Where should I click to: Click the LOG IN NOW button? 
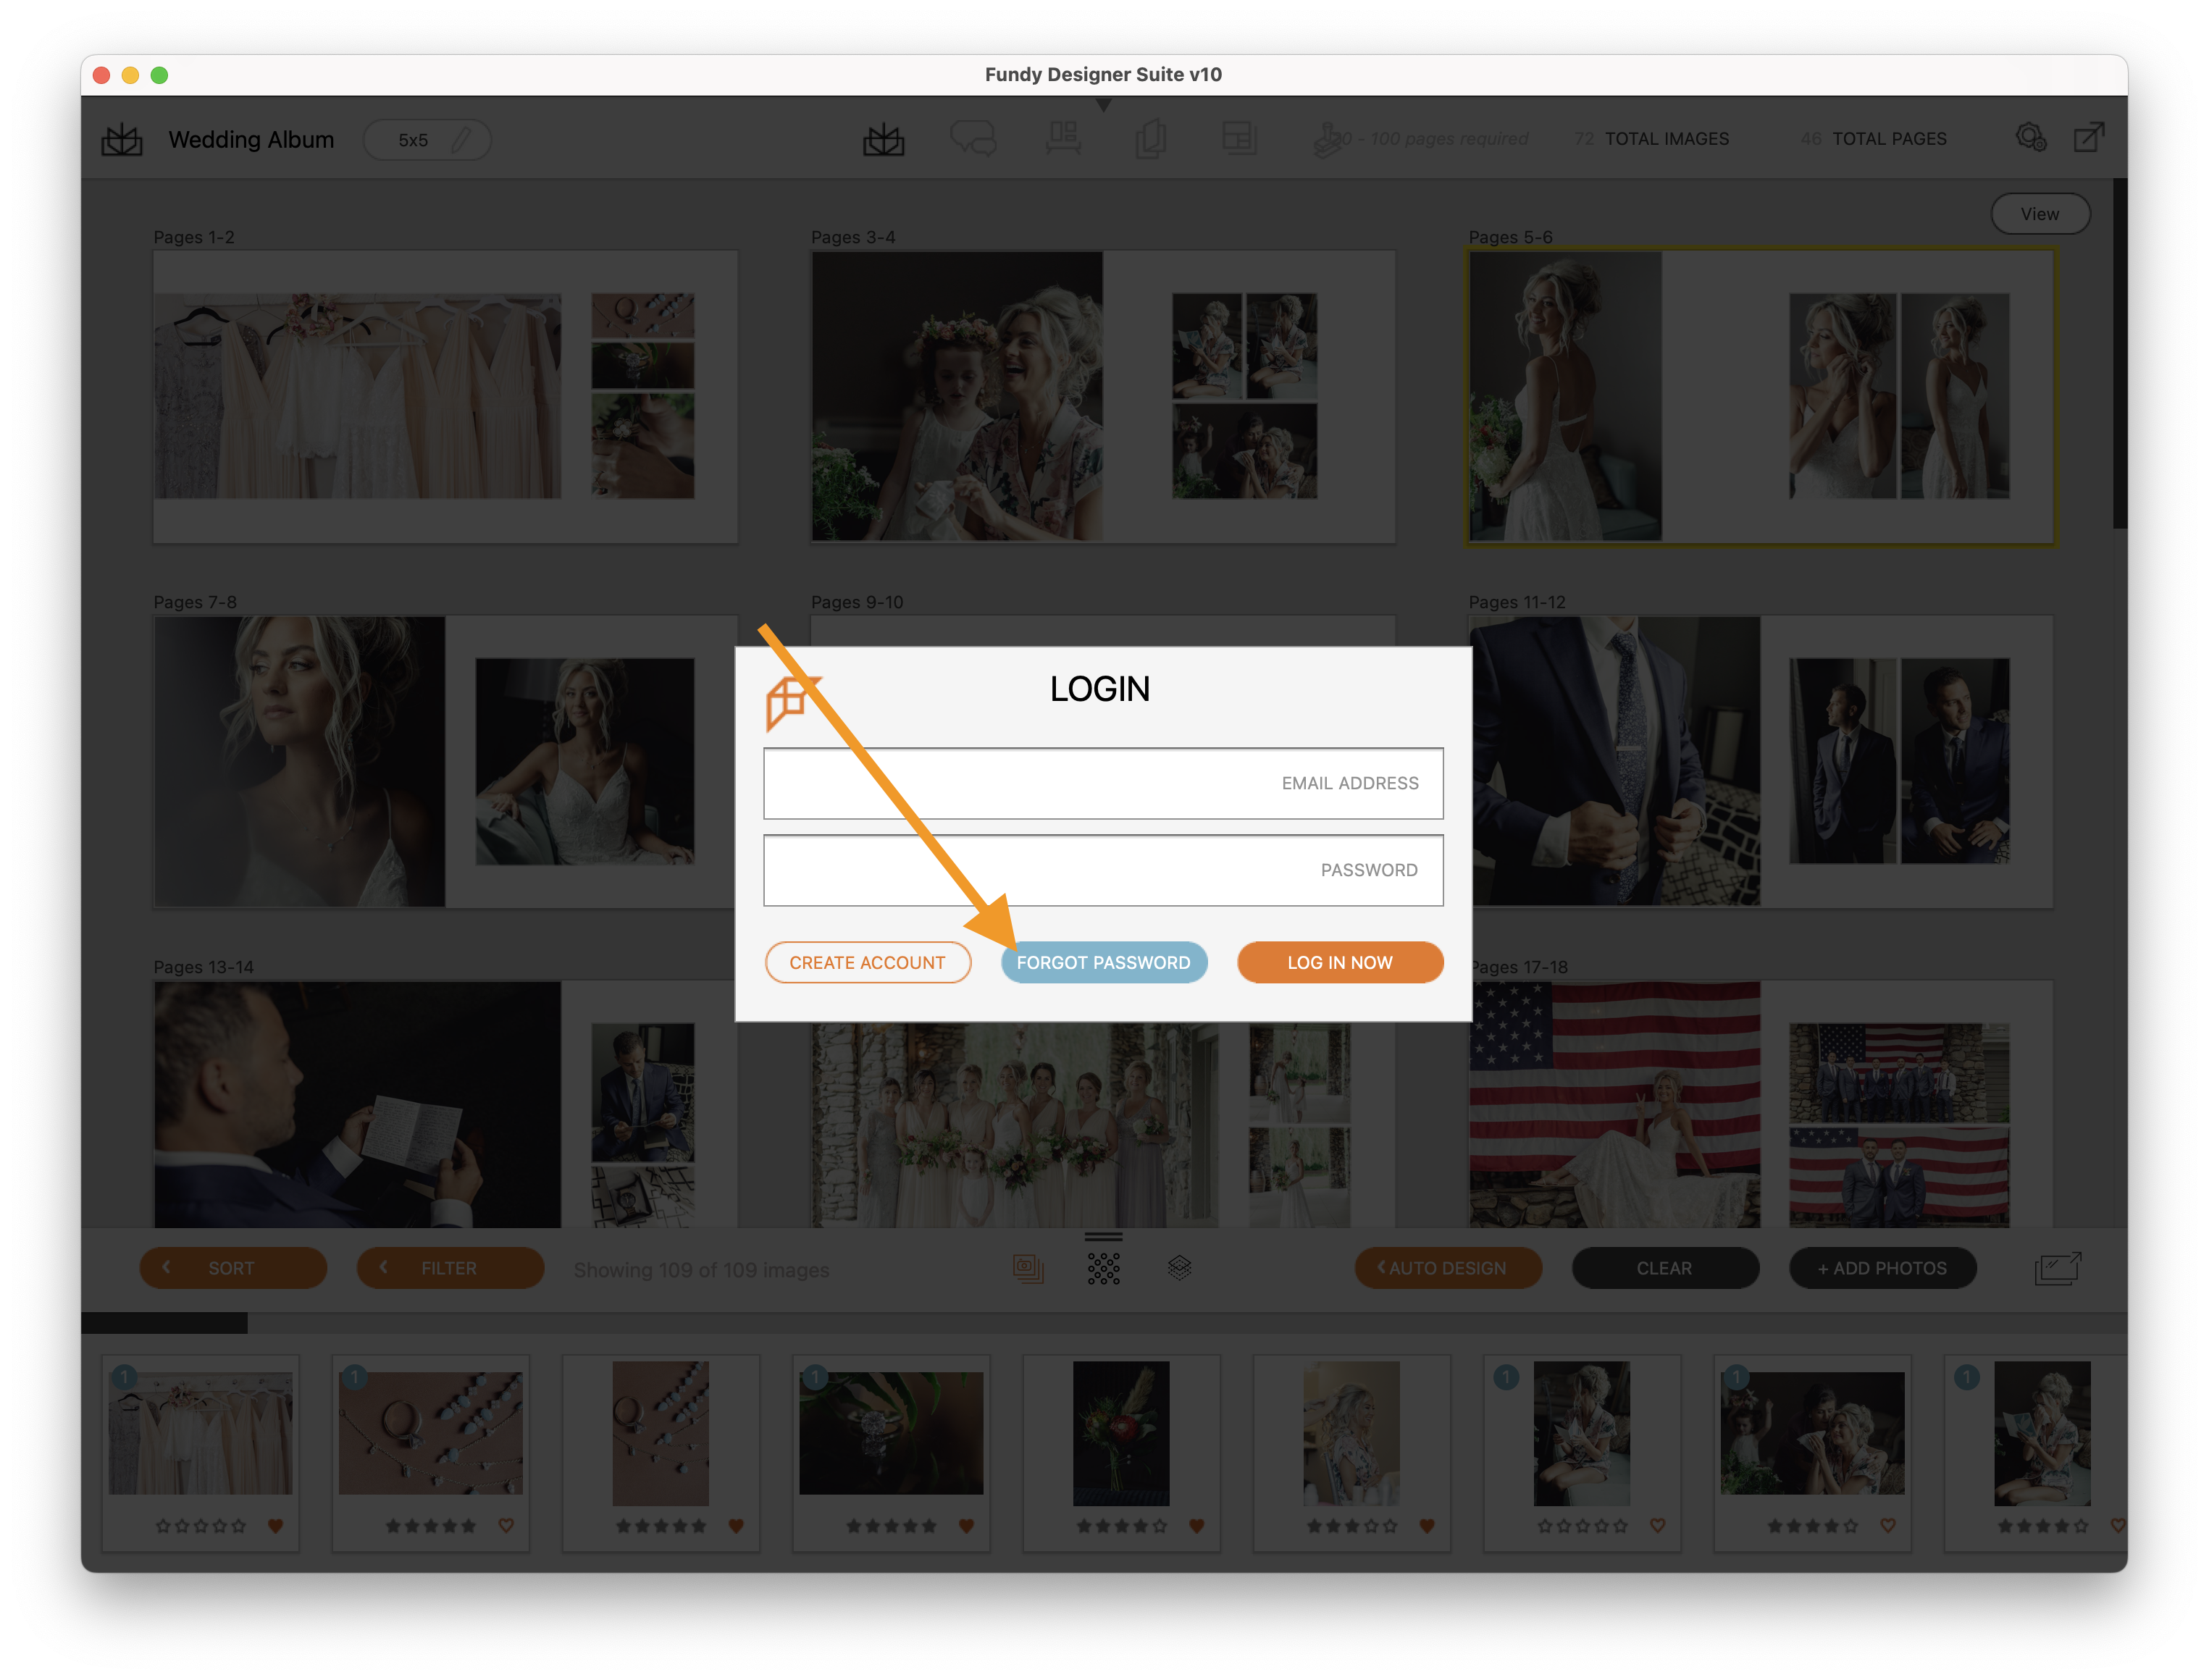point(1341,962)
